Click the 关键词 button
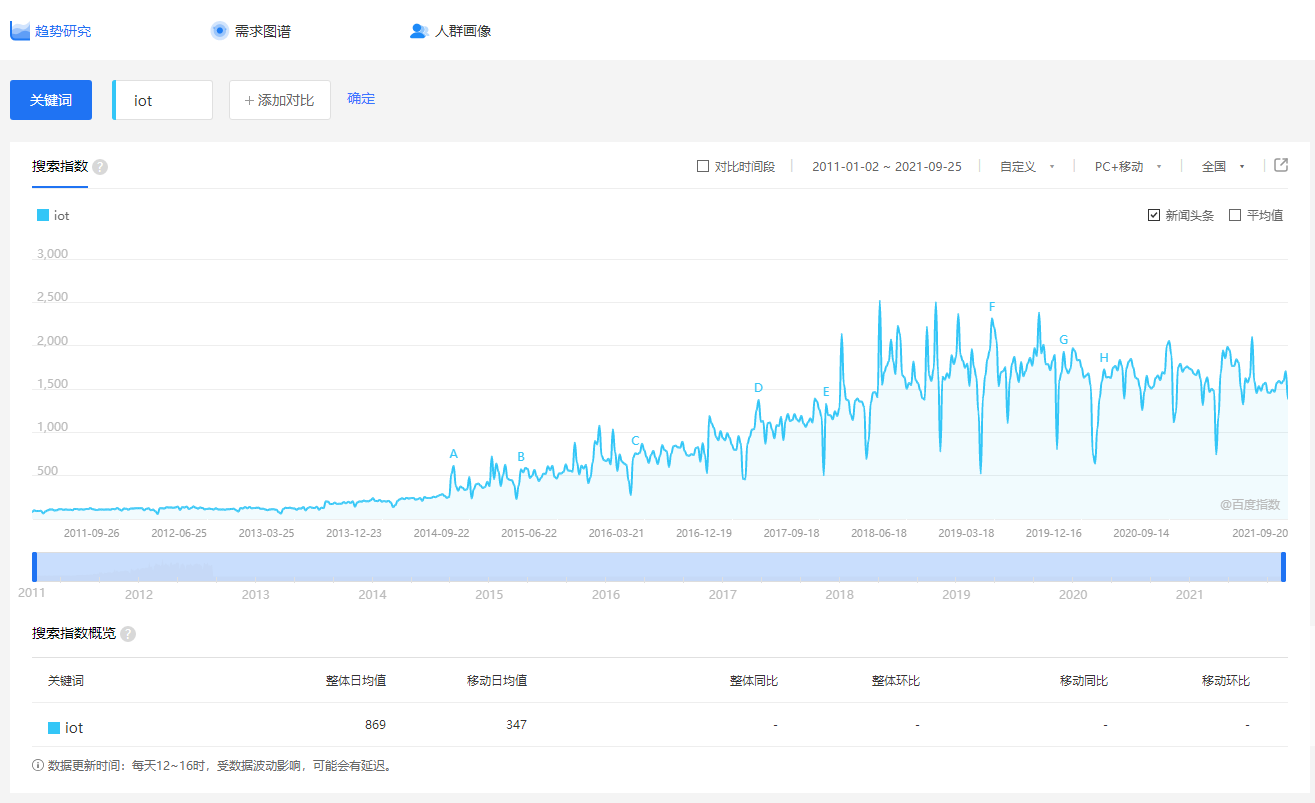 51,100
